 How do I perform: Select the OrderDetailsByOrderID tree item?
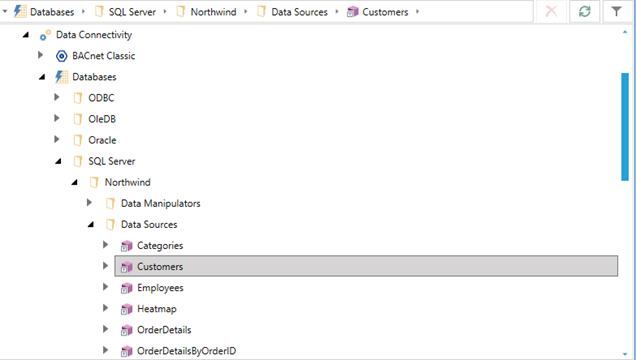coord(186,351)
